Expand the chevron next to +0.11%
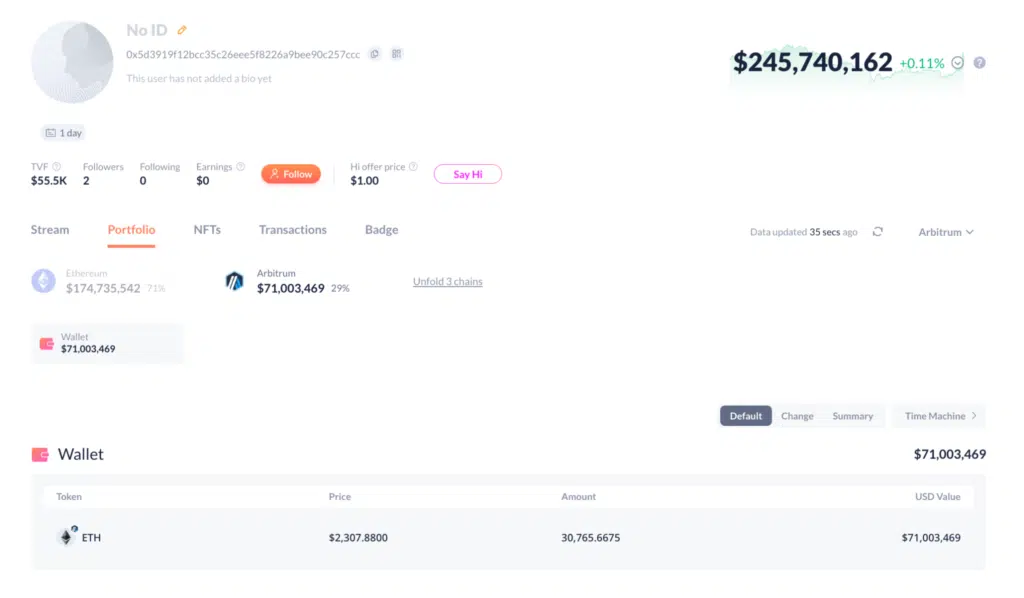The image size is (1024, 598). click(x=955, y=62)
